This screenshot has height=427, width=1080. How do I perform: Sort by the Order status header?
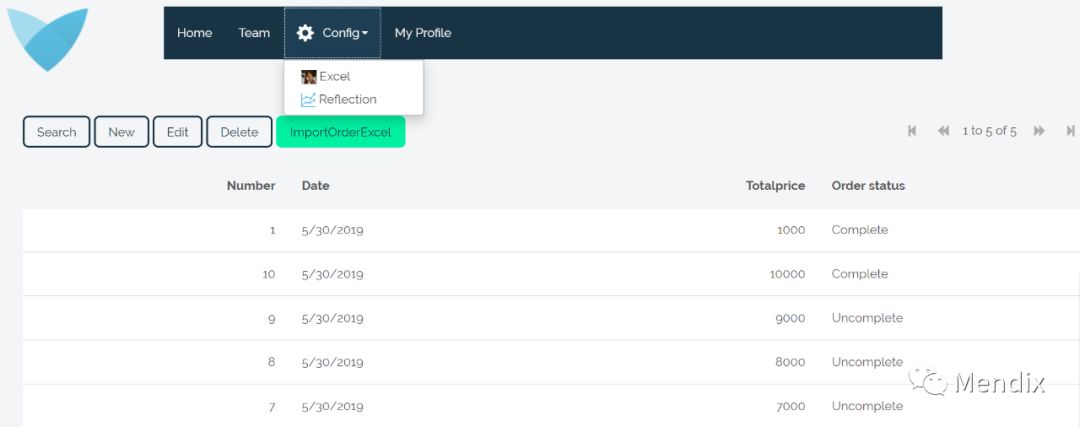868,185
